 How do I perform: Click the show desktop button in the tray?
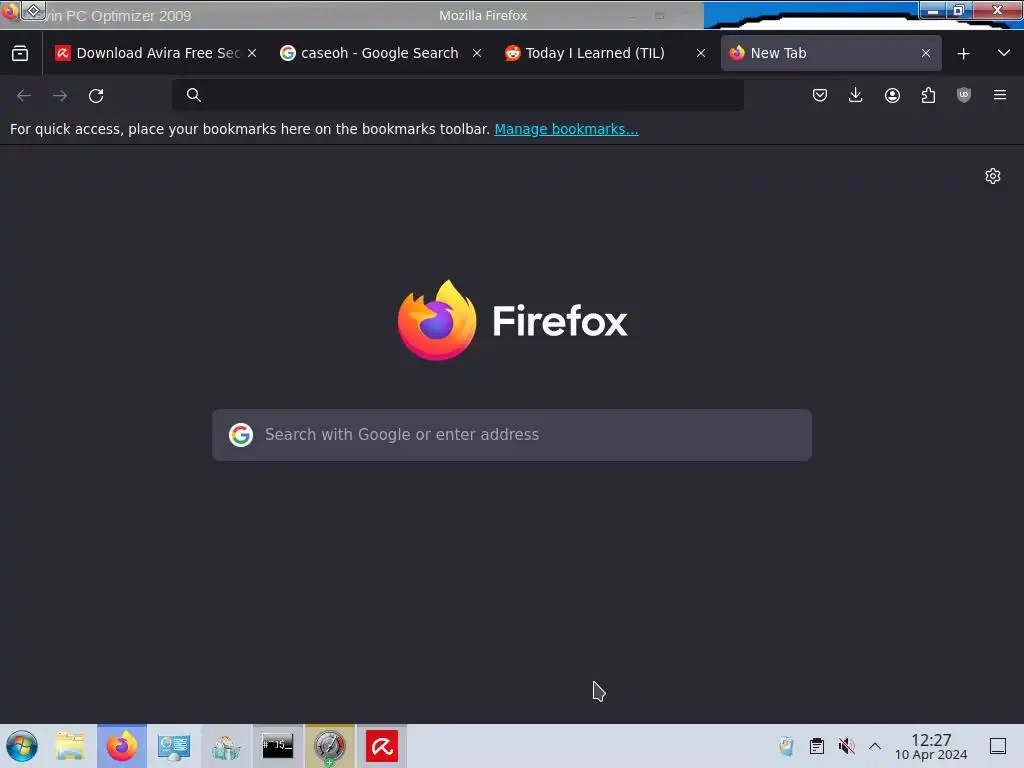click(998, 746)
